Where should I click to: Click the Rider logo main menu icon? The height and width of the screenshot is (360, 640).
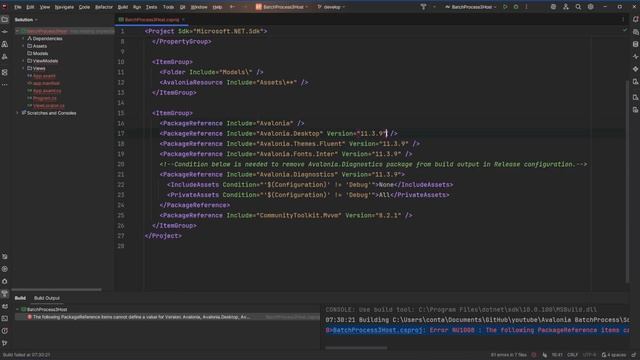coord(5,7)
